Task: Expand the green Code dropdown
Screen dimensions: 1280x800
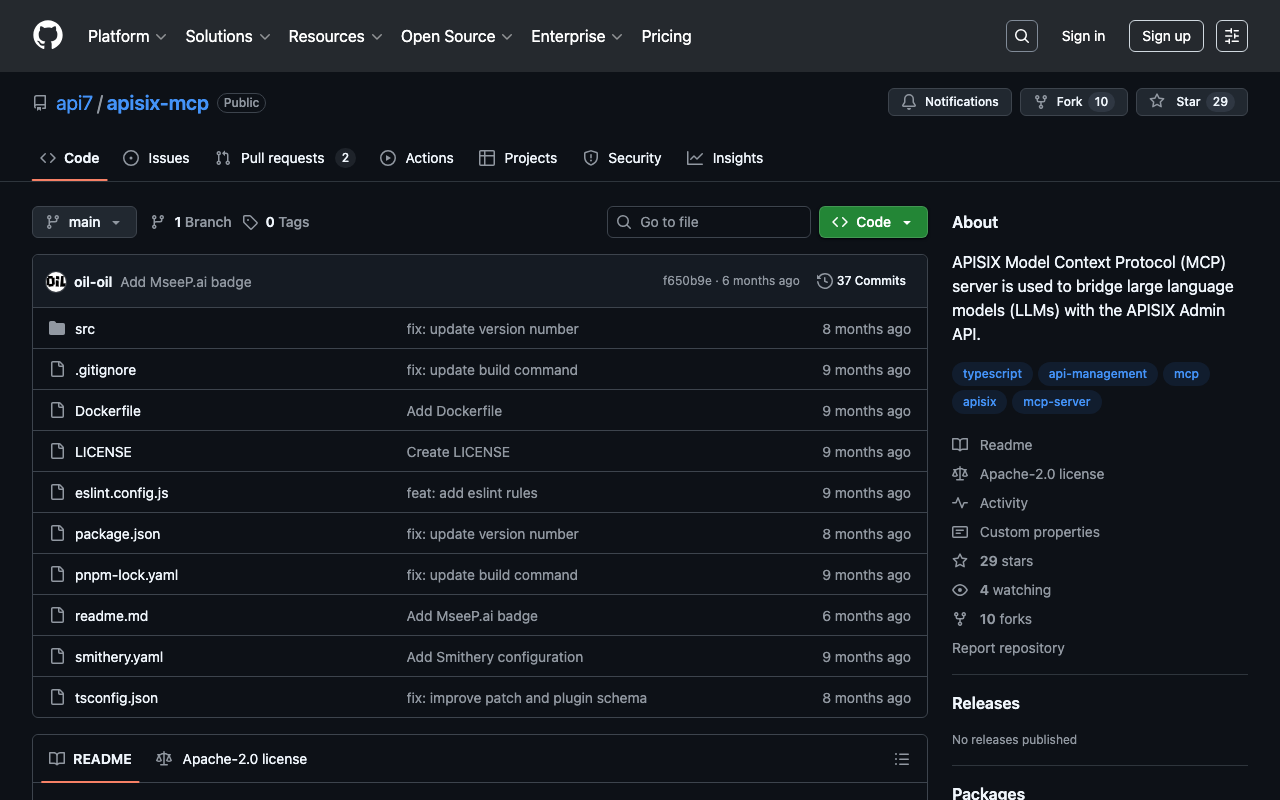Action: coord(872,222)
